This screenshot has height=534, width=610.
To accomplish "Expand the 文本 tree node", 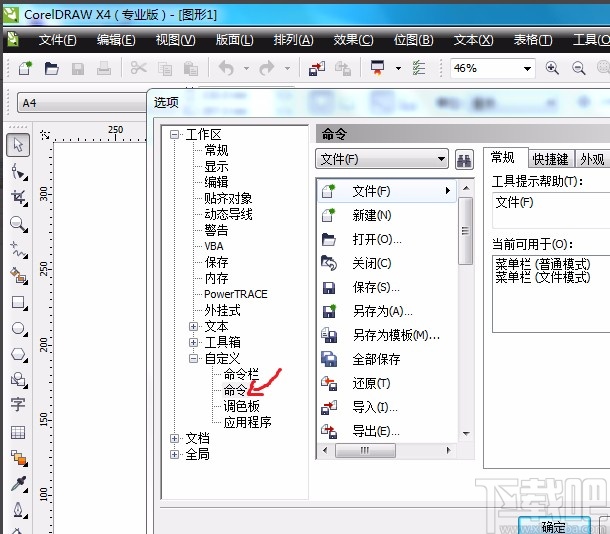I will click(x=193, y=326).
